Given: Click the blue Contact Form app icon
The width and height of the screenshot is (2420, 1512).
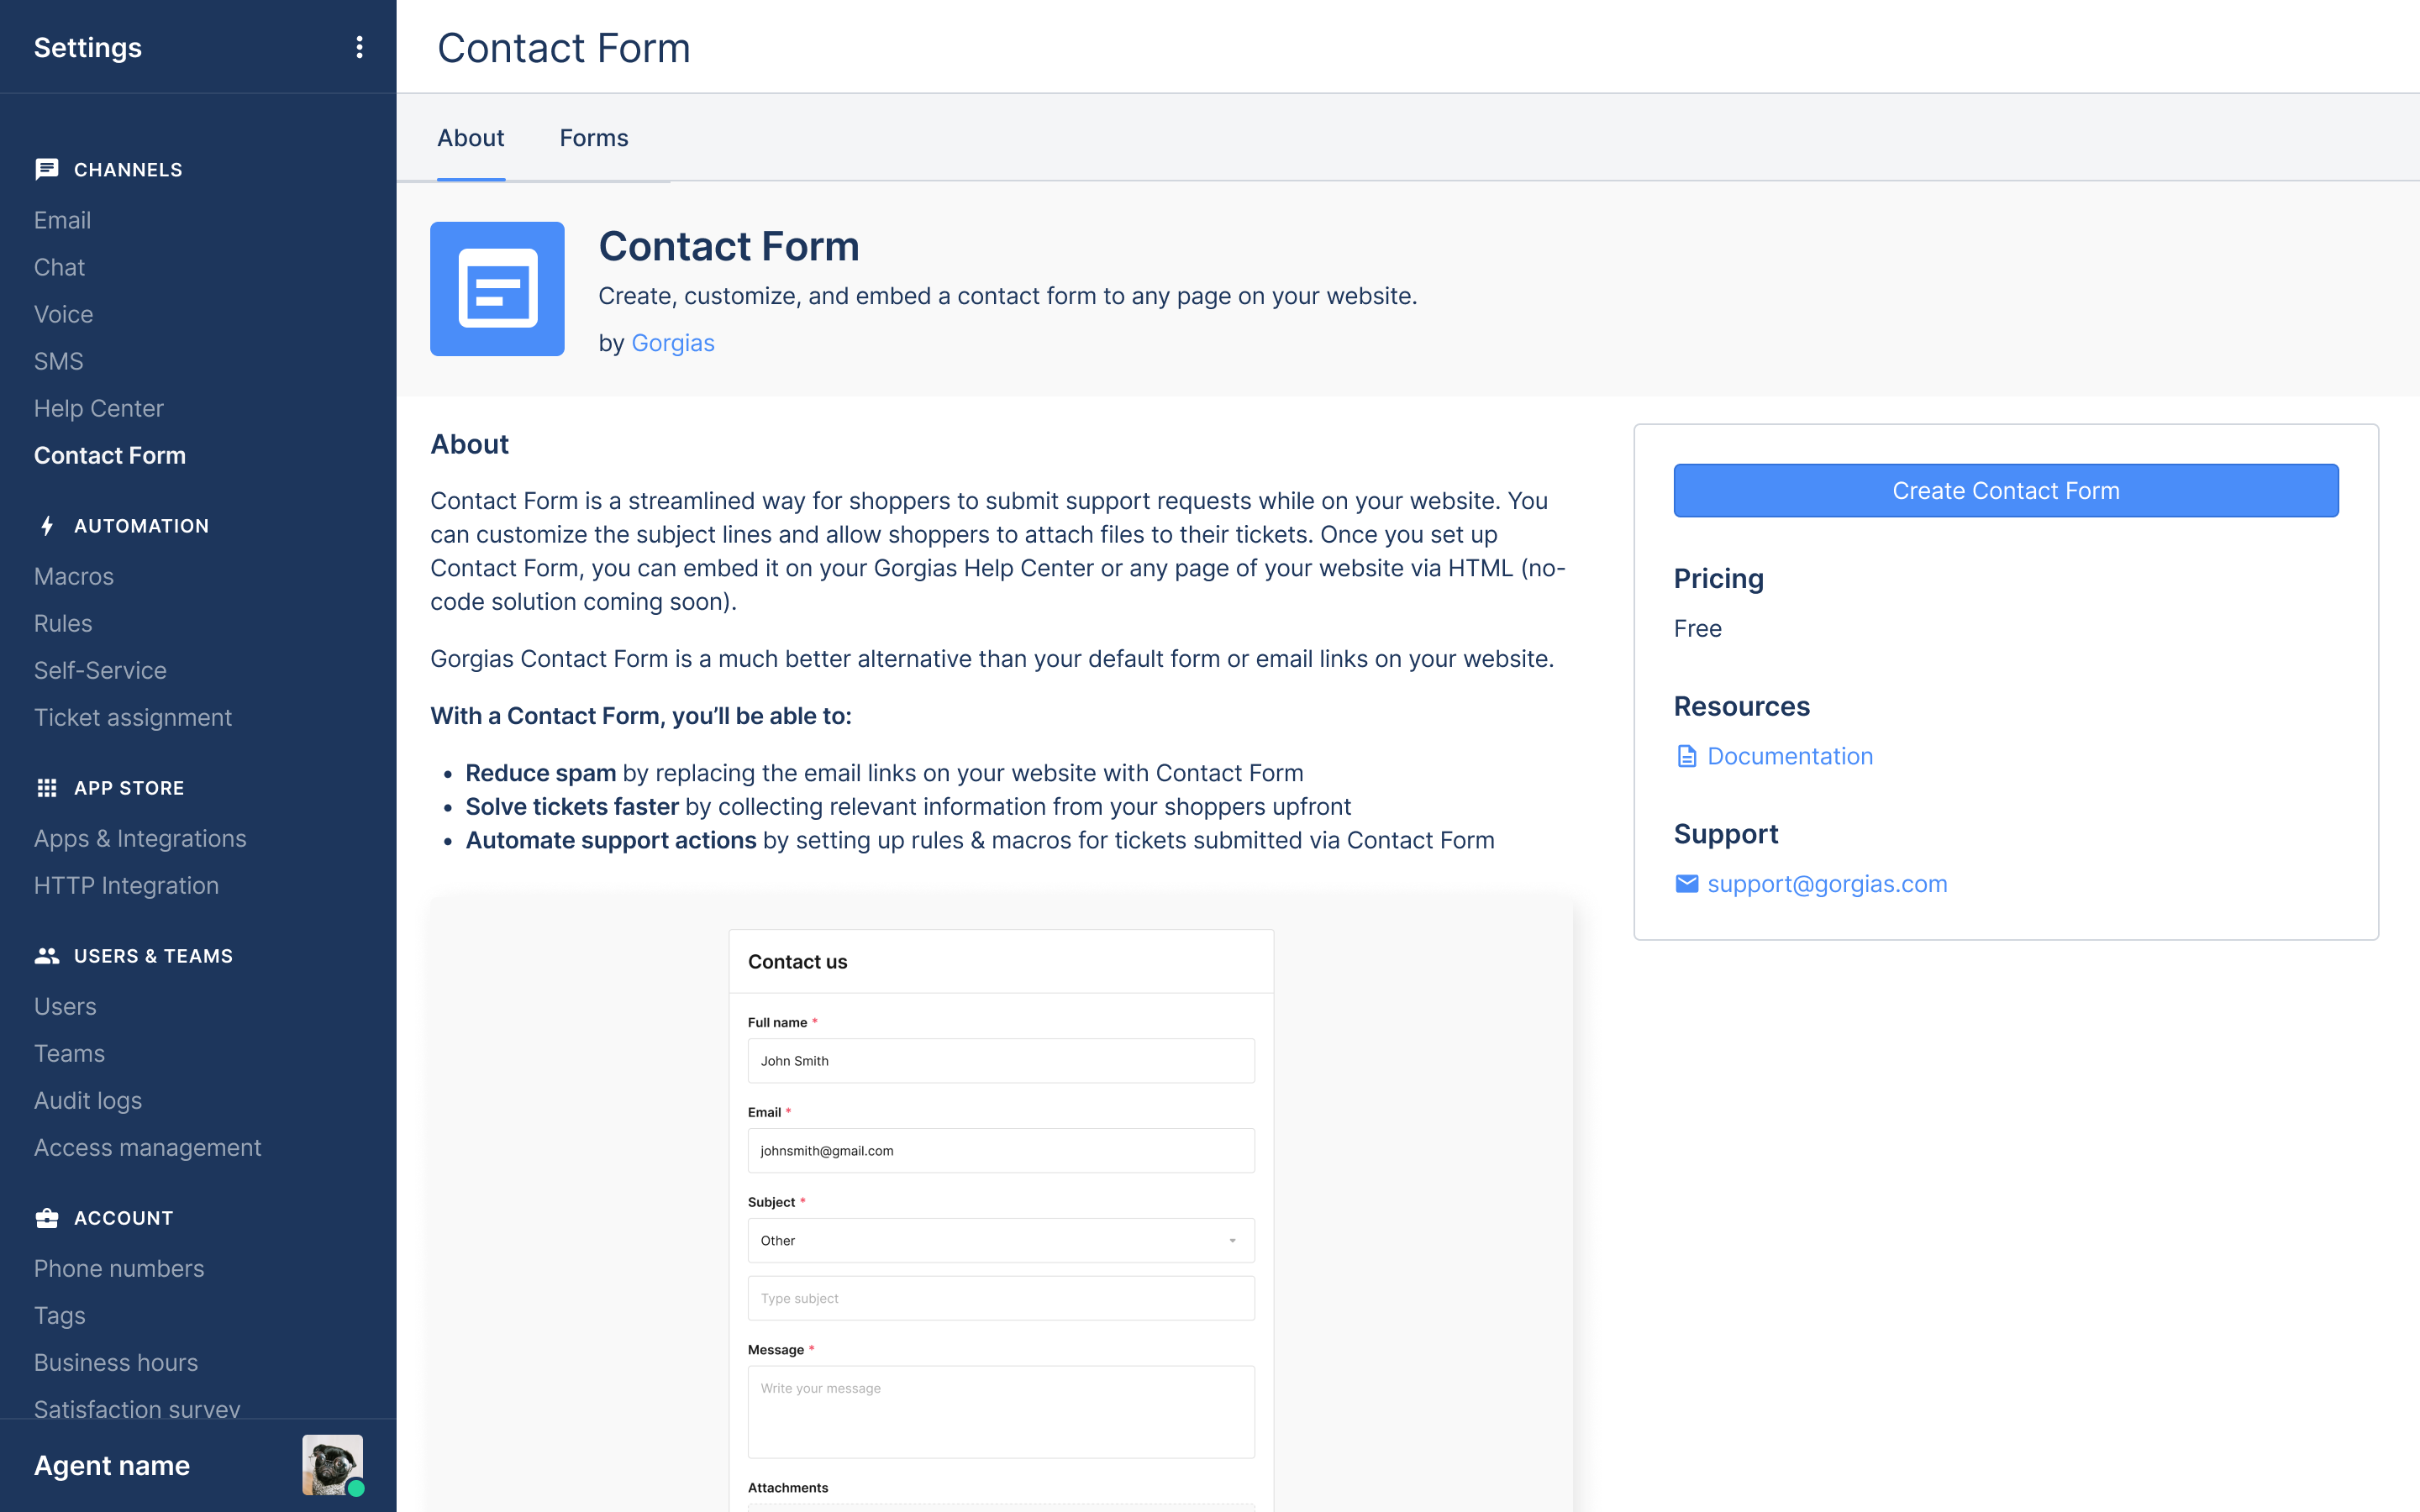Looking at the screenshot, I should tap(497, 289).
